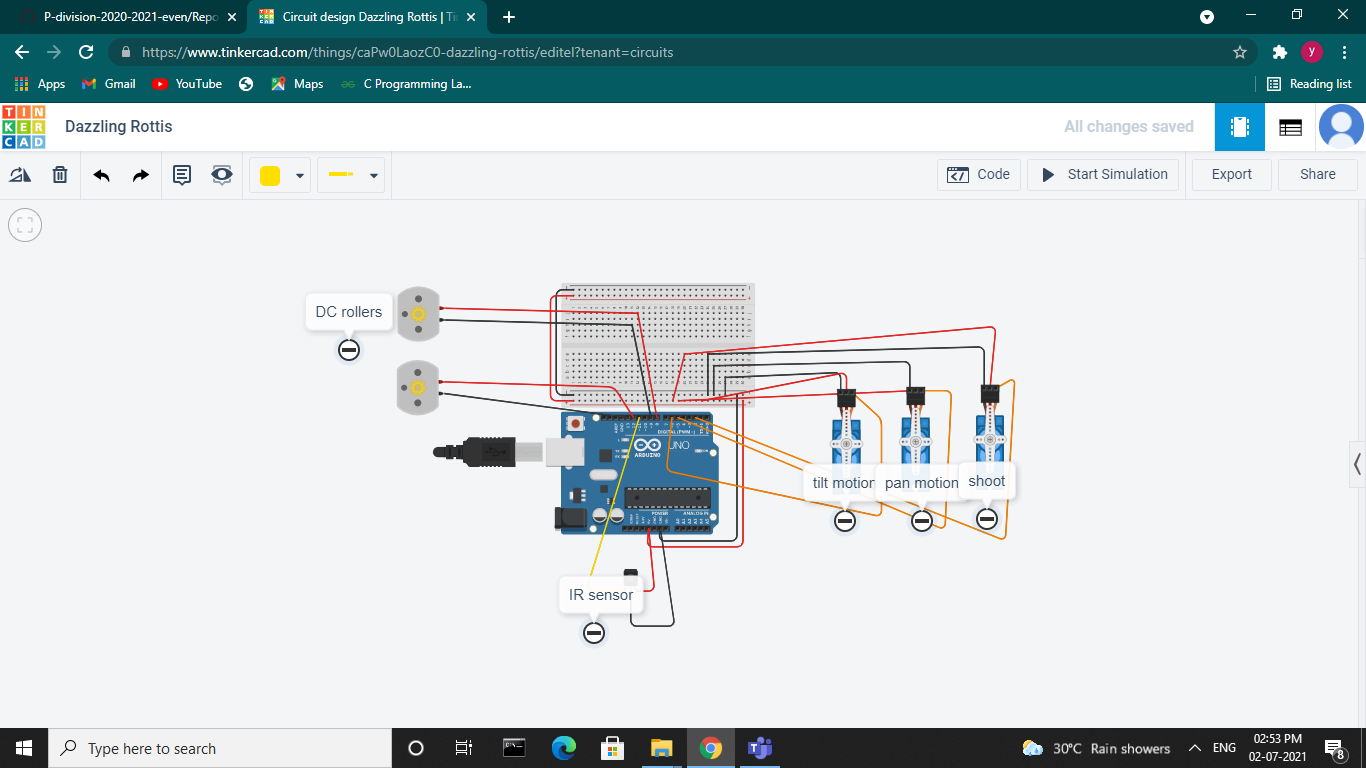This screenshot has height=768, width=1366.
Task: Pick the yellow wire color swatch
Action: (270, 176)
